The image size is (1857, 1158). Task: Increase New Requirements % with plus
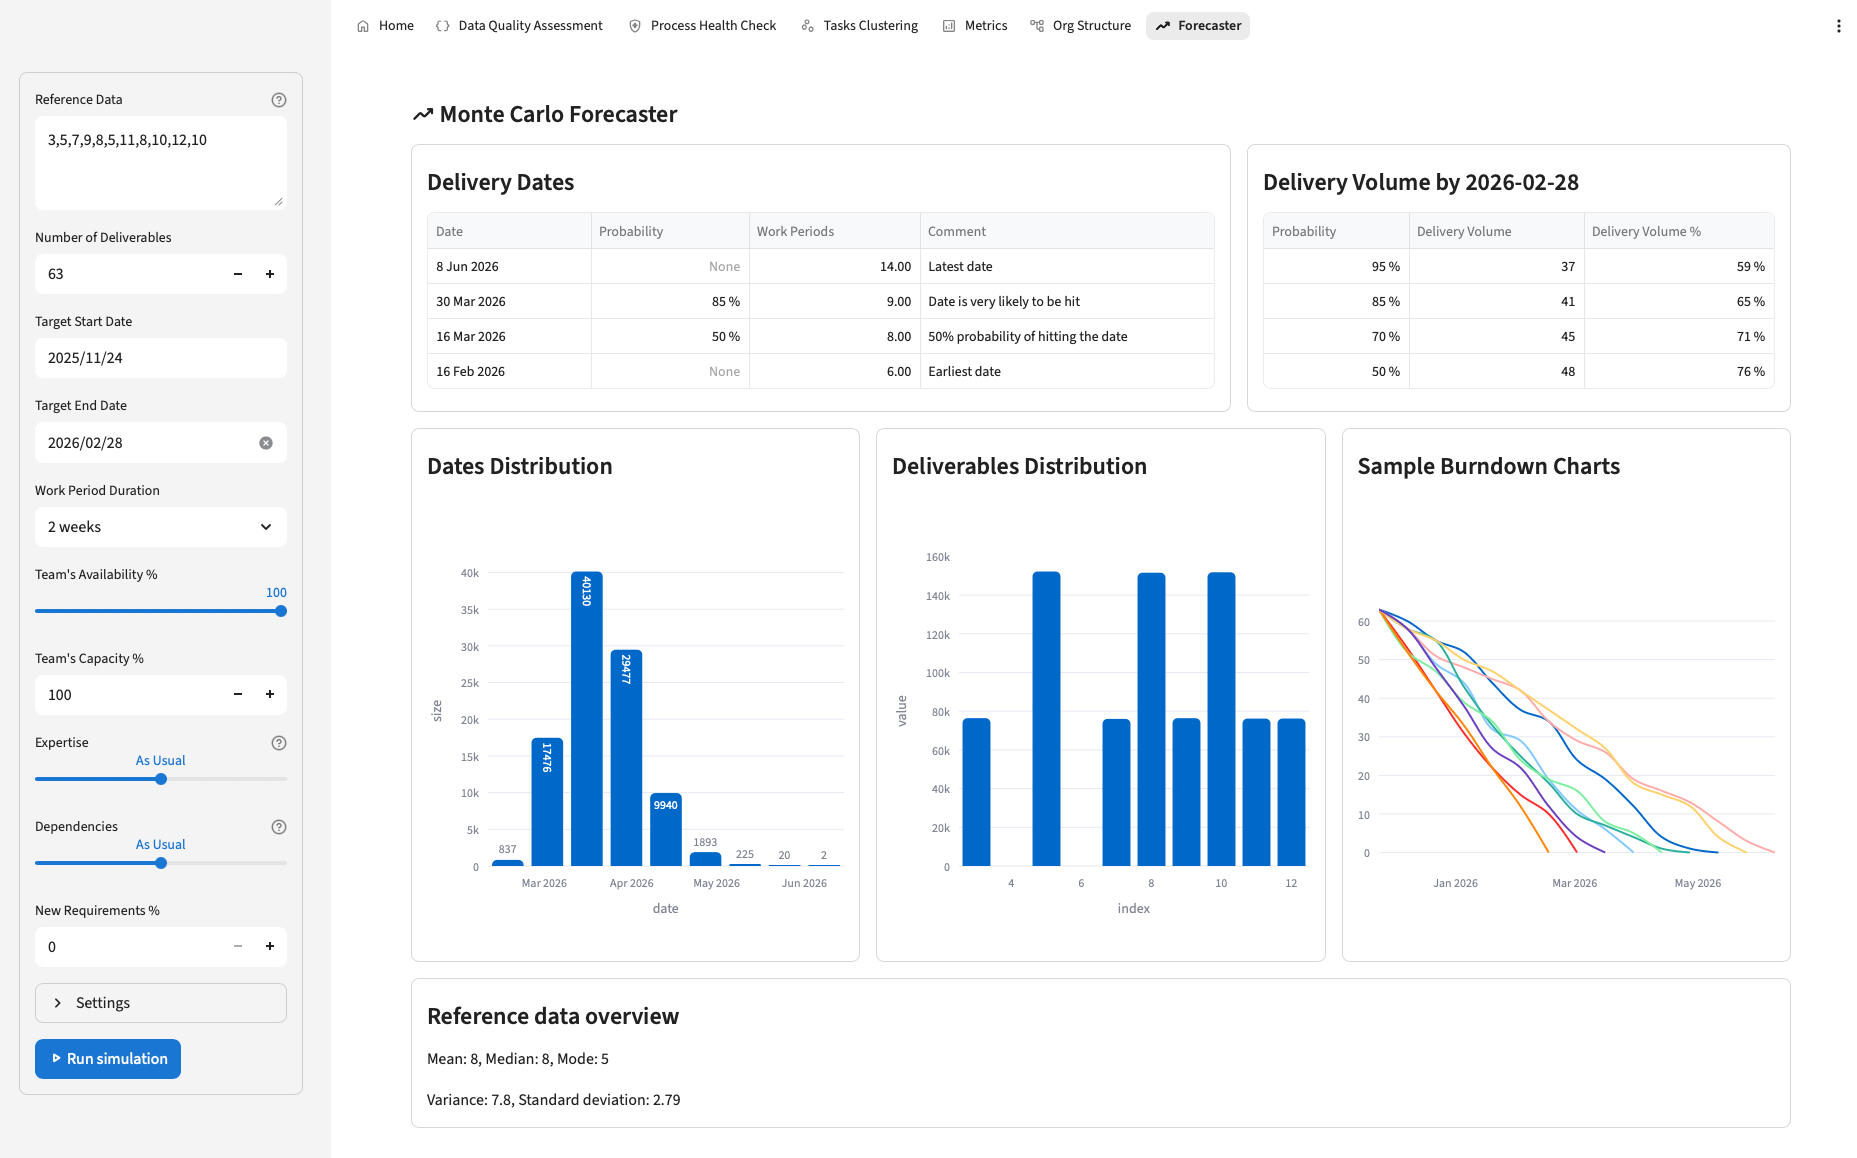(270, 947)
